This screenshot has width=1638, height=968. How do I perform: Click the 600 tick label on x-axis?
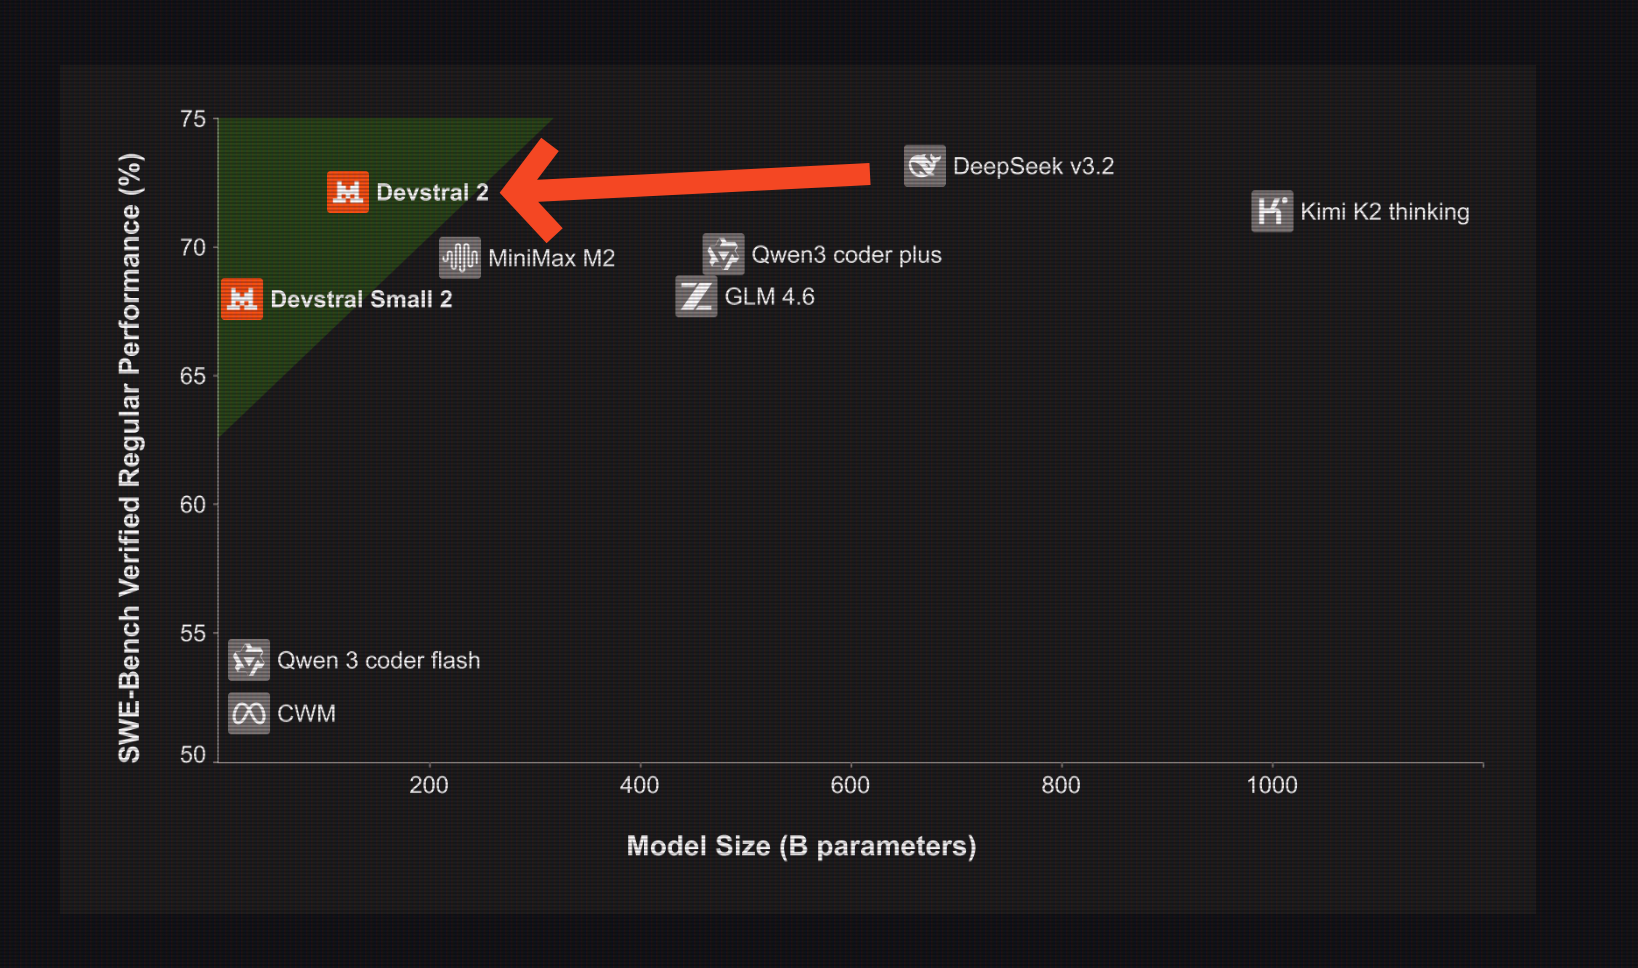click(x=850, y=785)
